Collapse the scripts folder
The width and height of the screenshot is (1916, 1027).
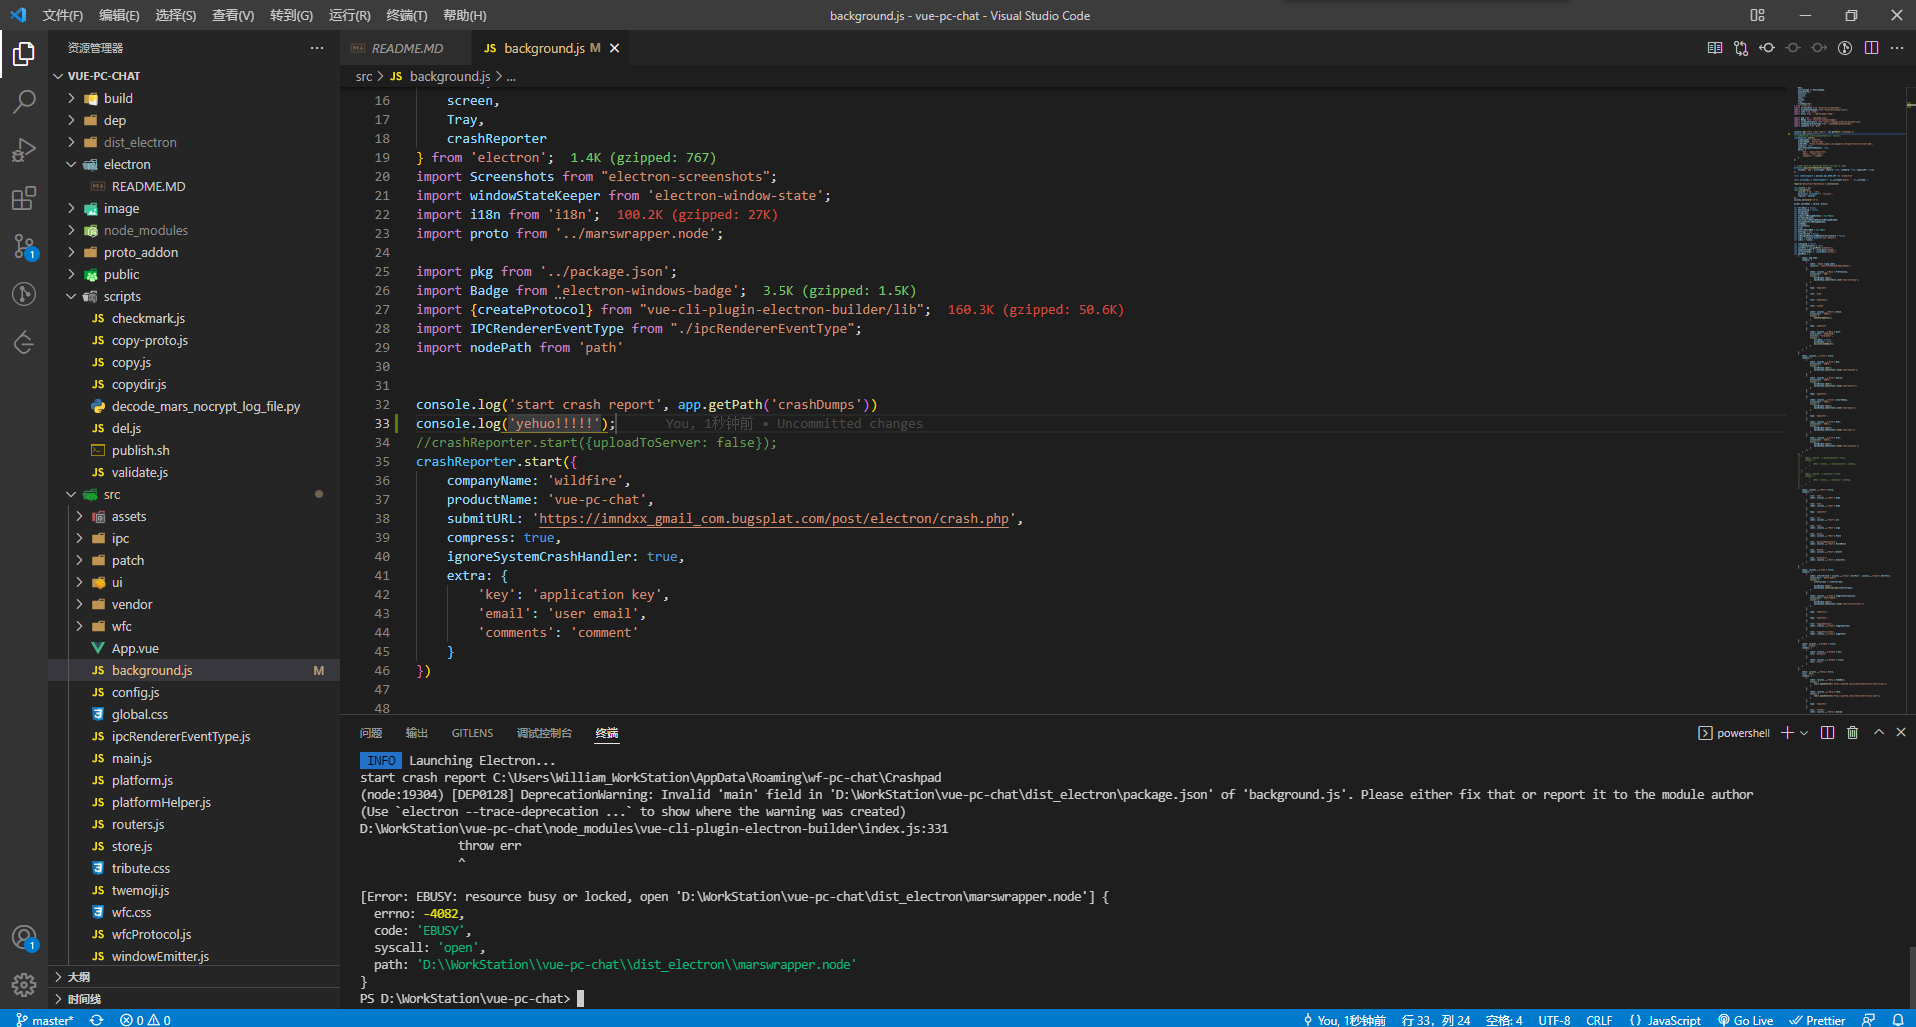click(x=121, y=296)
